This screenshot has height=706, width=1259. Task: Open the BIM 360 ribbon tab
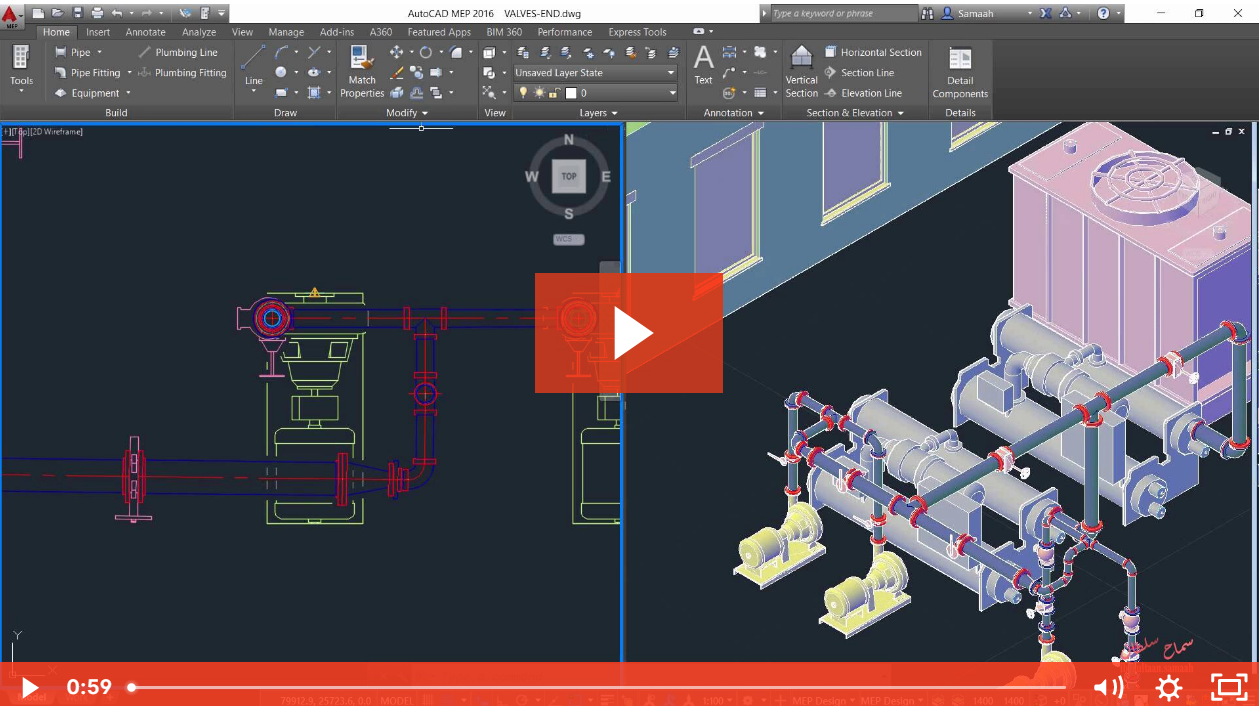pos(504,32)
